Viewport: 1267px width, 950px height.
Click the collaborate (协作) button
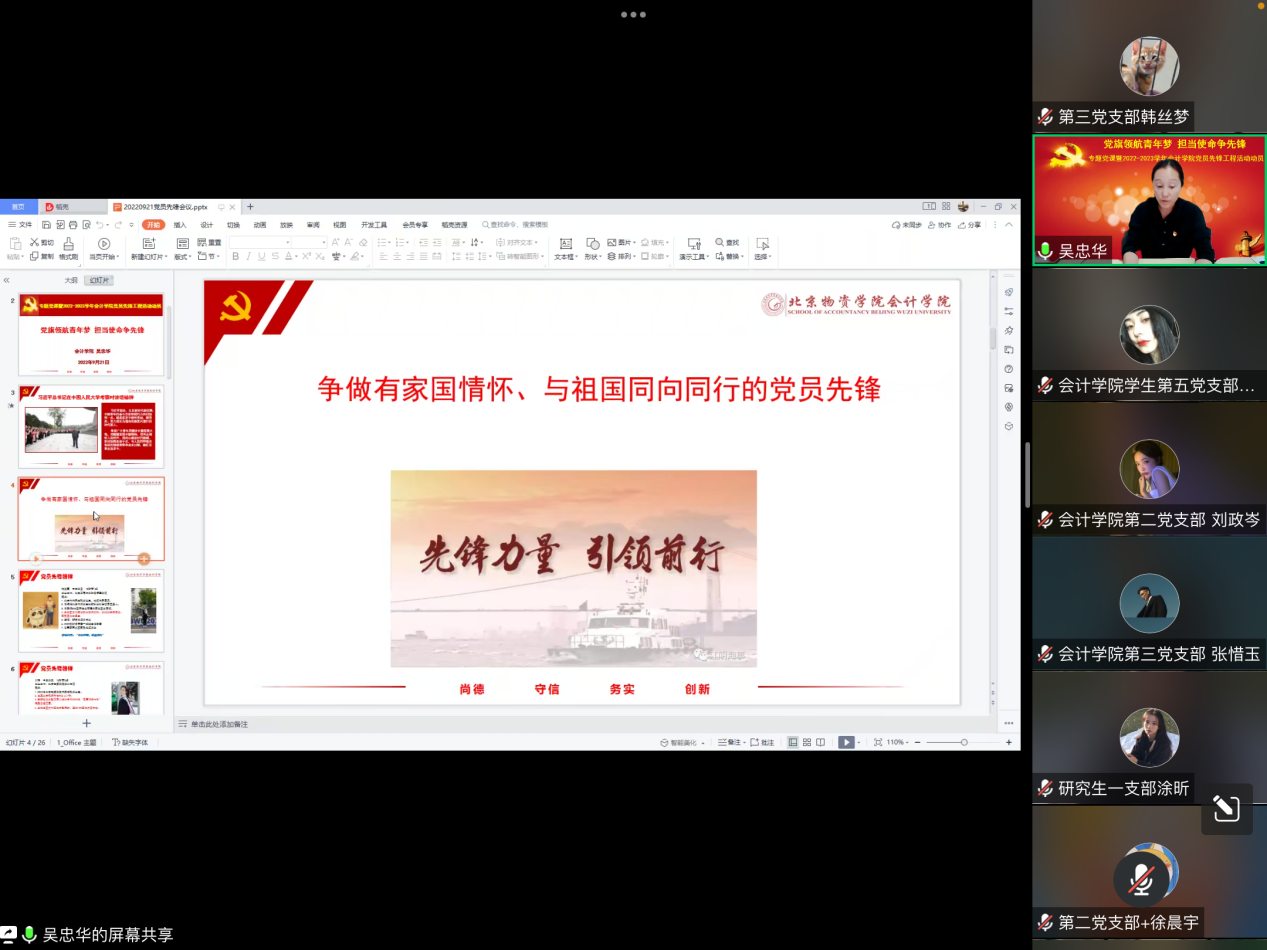point(939,225)
